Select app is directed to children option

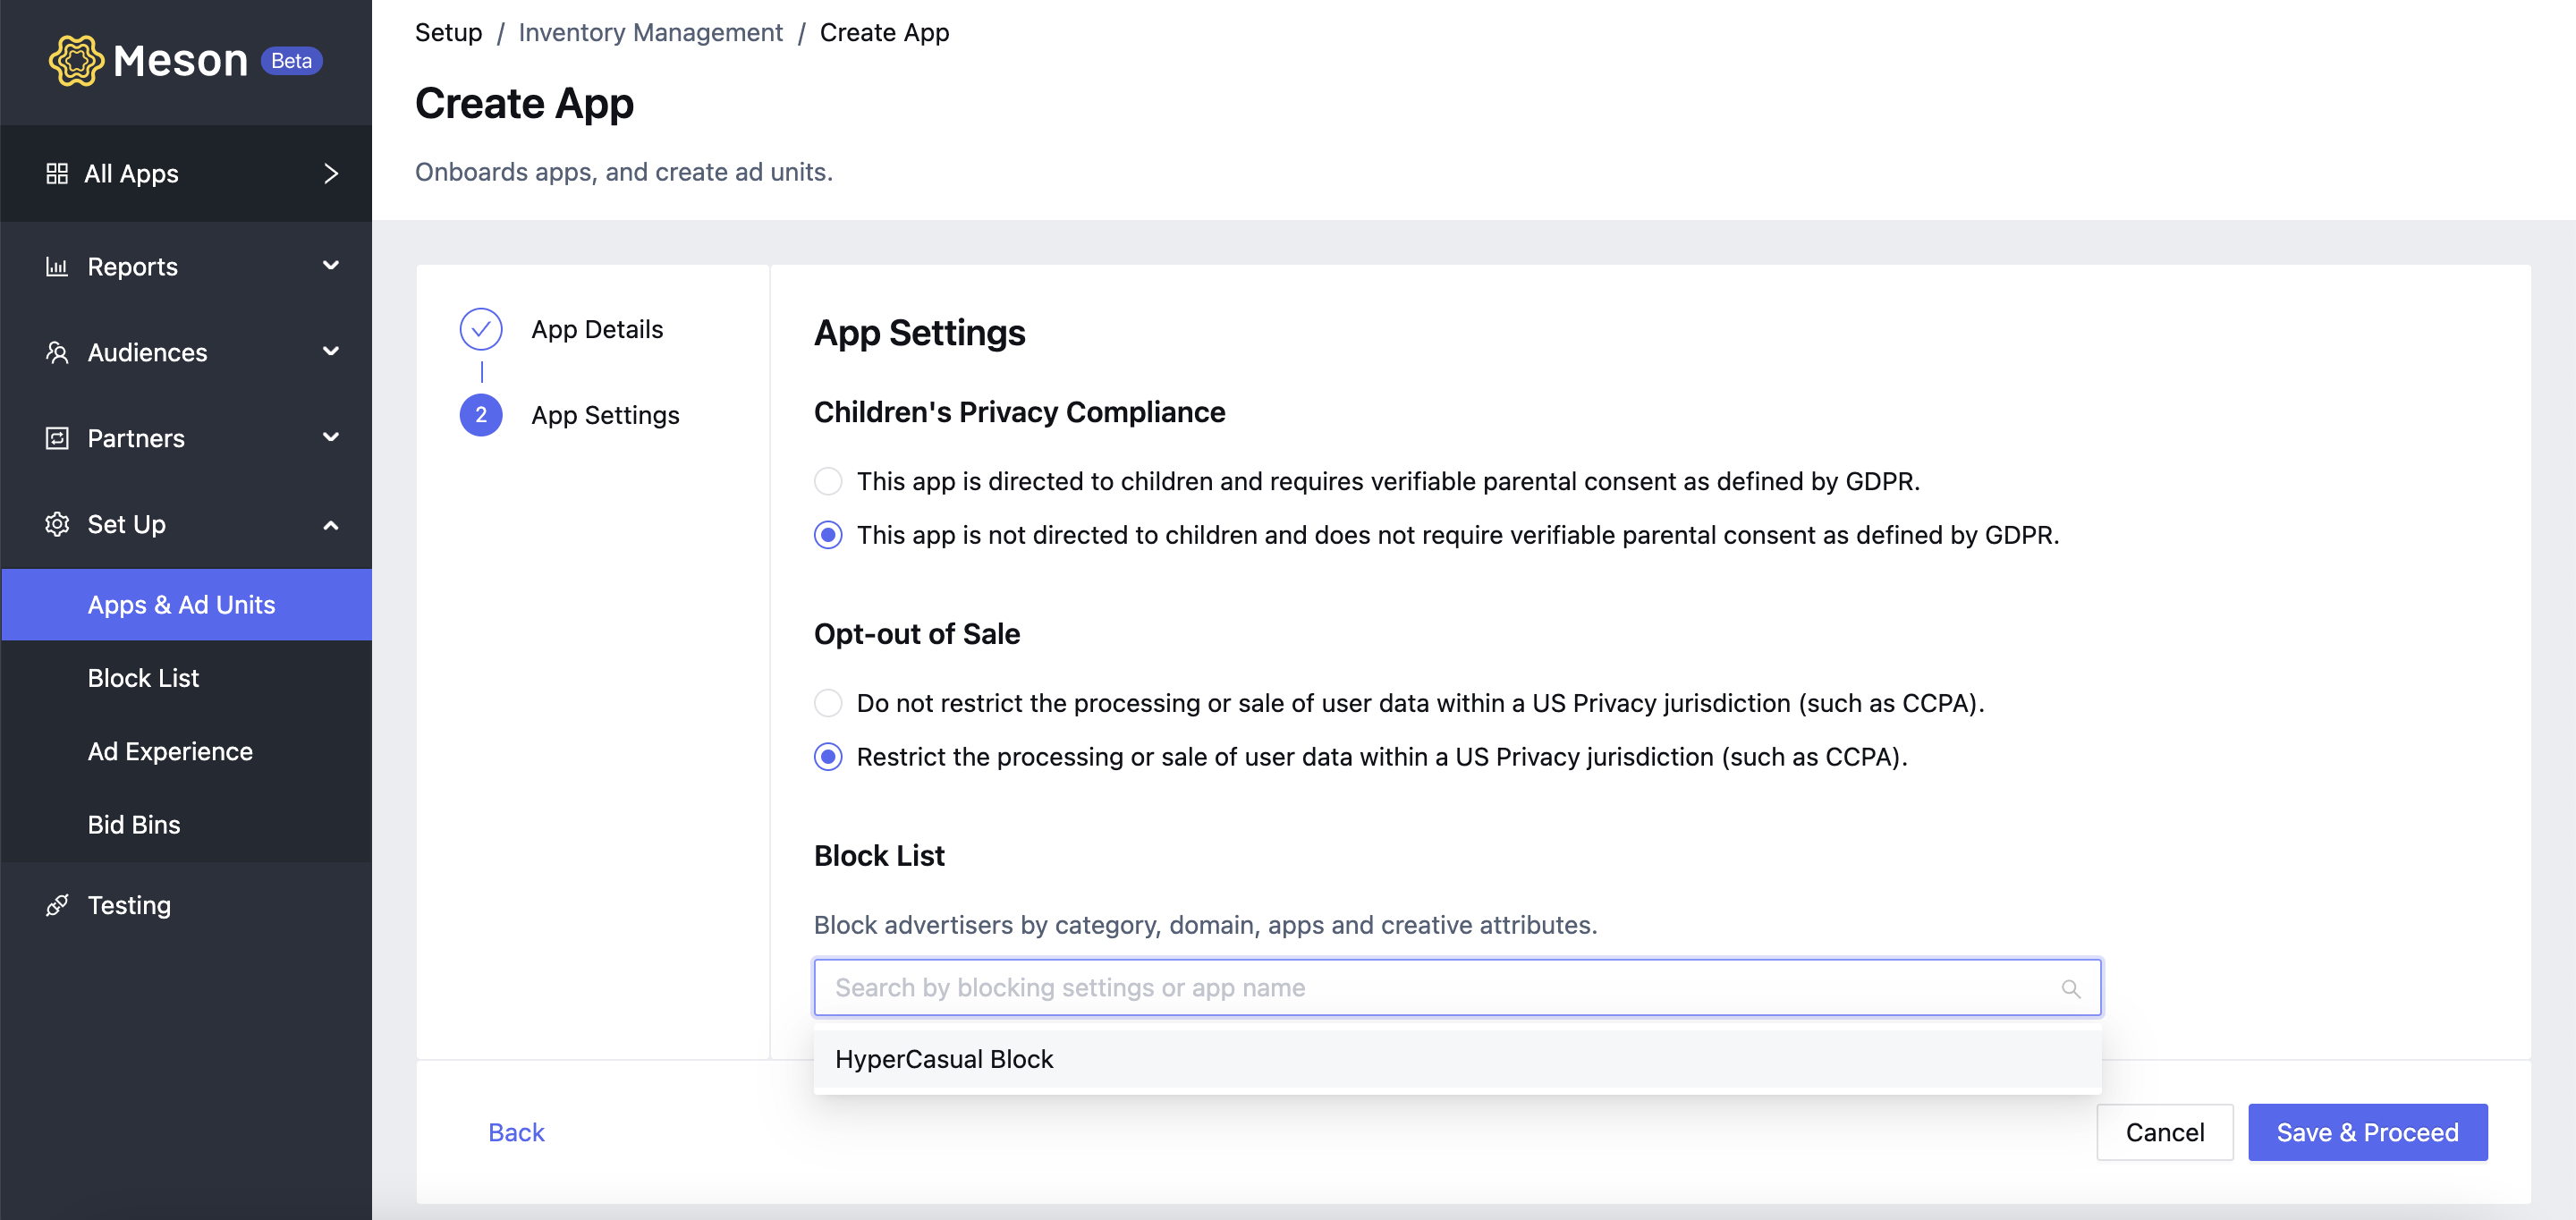tap(828, 481)
